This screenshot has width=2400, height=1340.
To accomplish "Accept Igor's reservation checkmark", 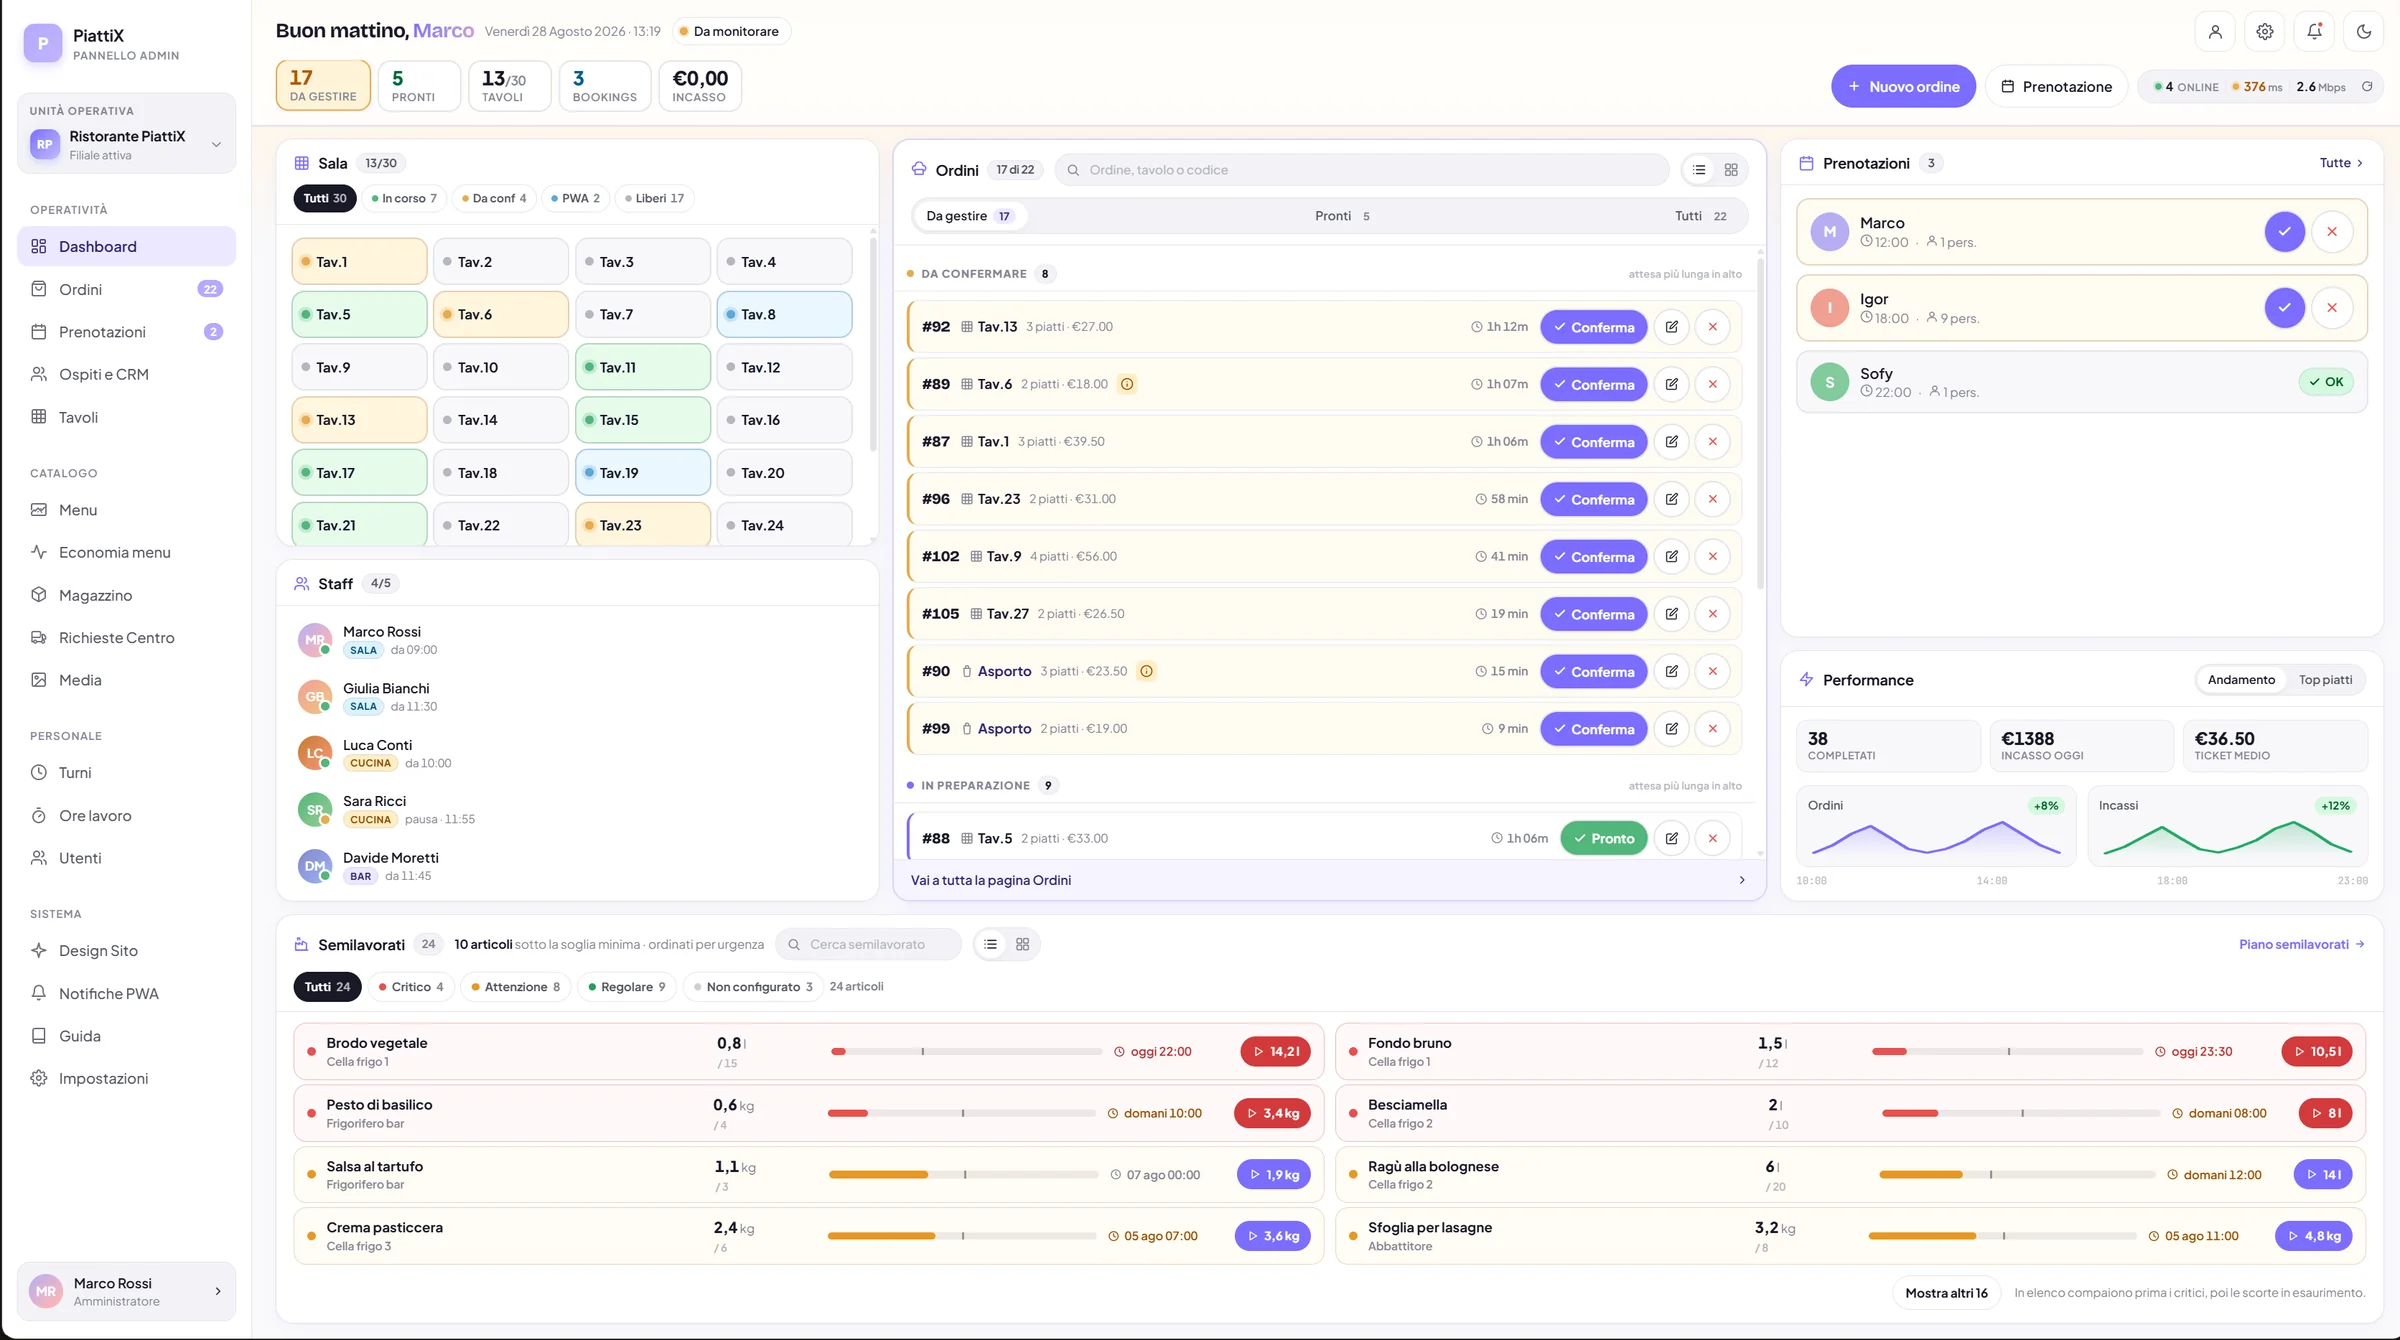I will [2284, 308].
